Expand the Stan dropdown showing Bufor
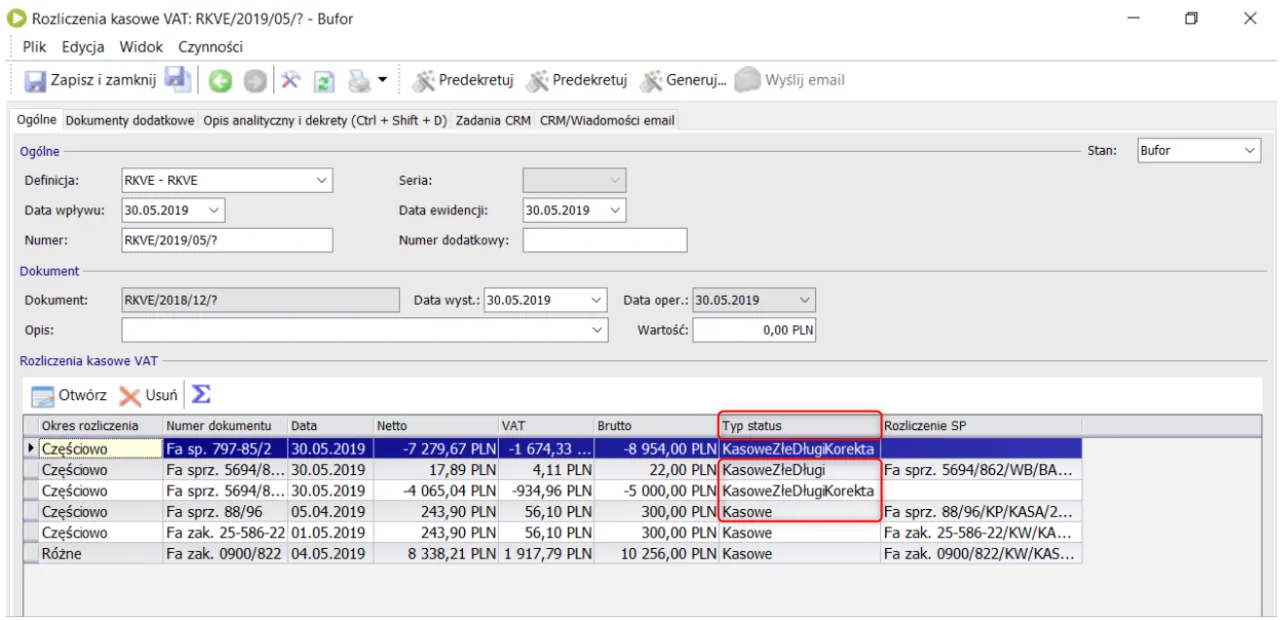Image resolution: width=1280 pixels, height=620 pixels. pyautogui.click(x=1250, y=150)
